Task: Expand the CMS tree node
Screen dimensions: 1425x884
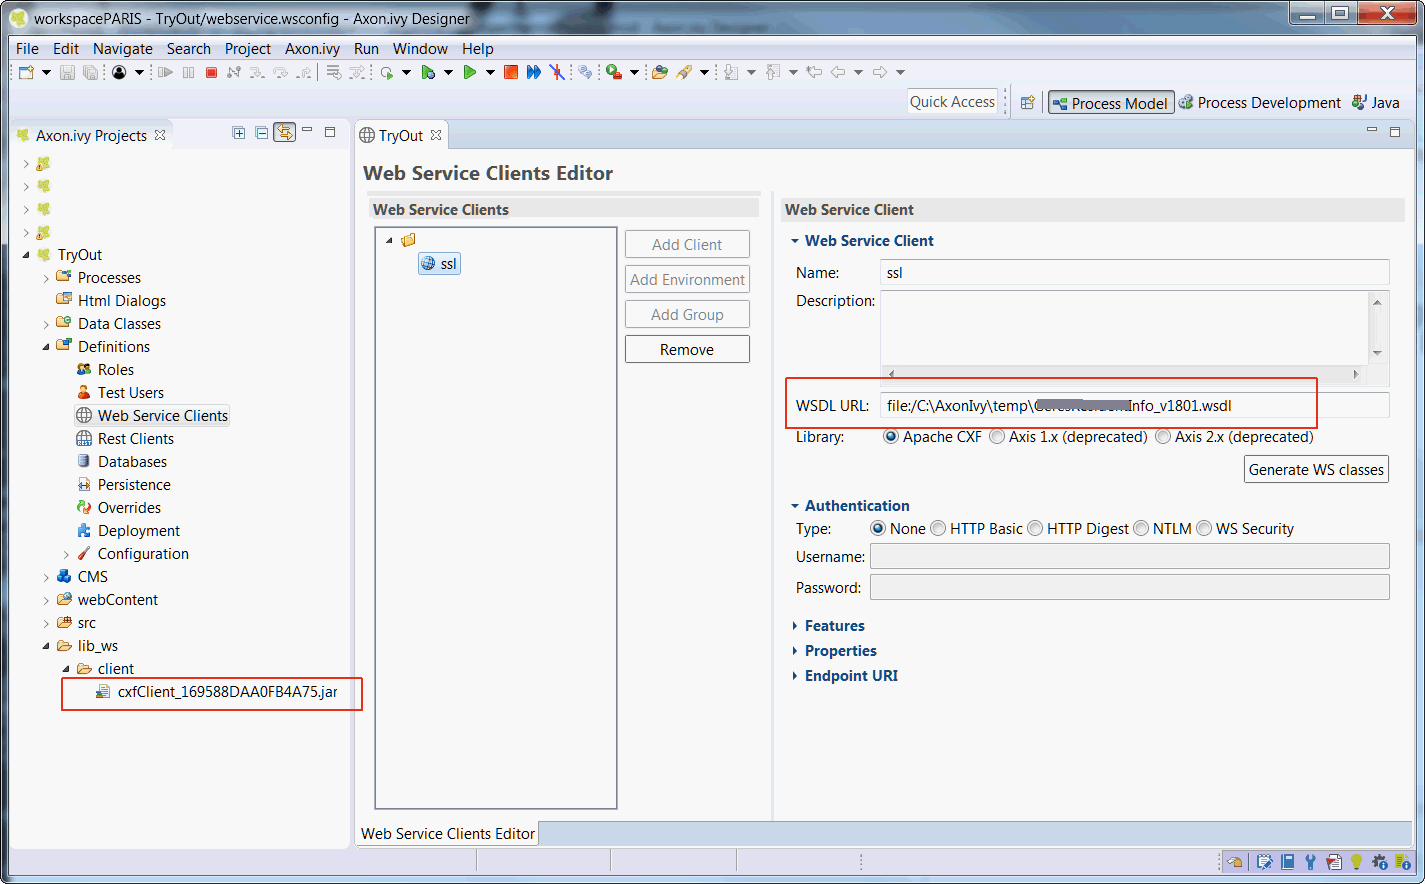Action: 46,577
